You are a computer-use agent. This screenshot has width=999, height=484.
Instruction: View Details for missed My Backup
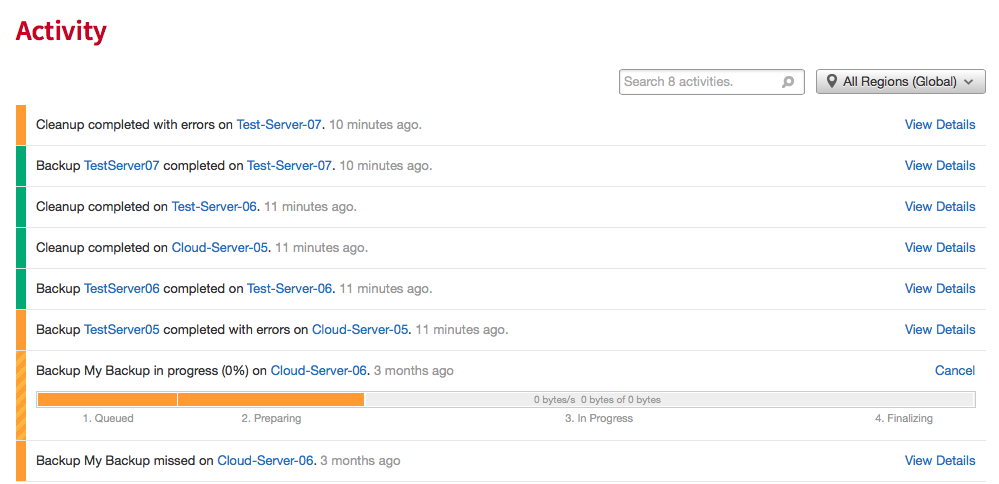[x=939, y=461]
